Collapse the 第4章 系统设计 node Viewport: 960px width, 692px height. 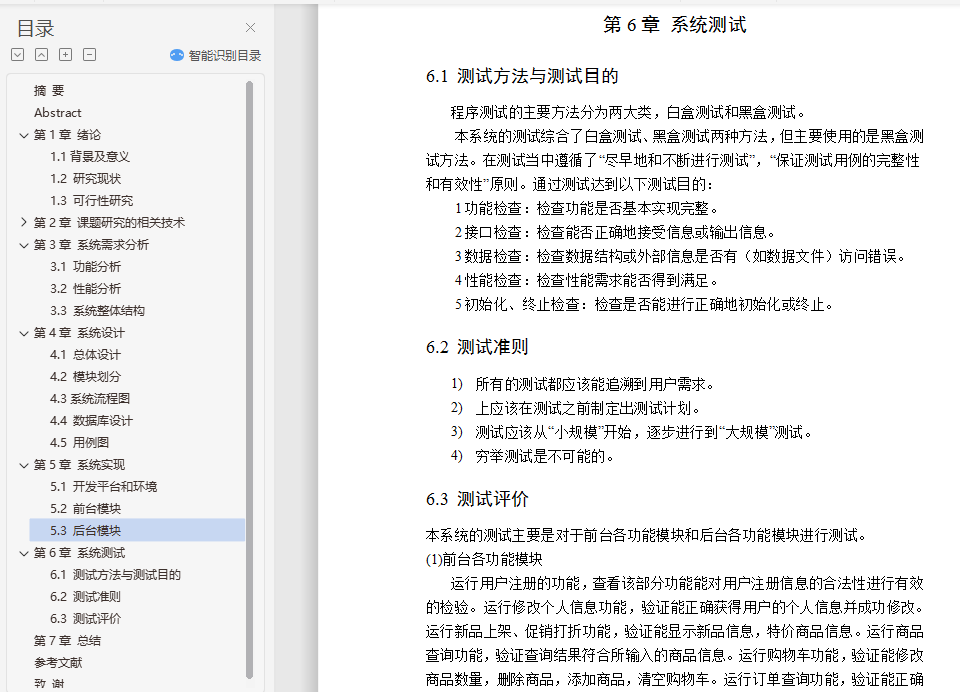pos(24,334)
